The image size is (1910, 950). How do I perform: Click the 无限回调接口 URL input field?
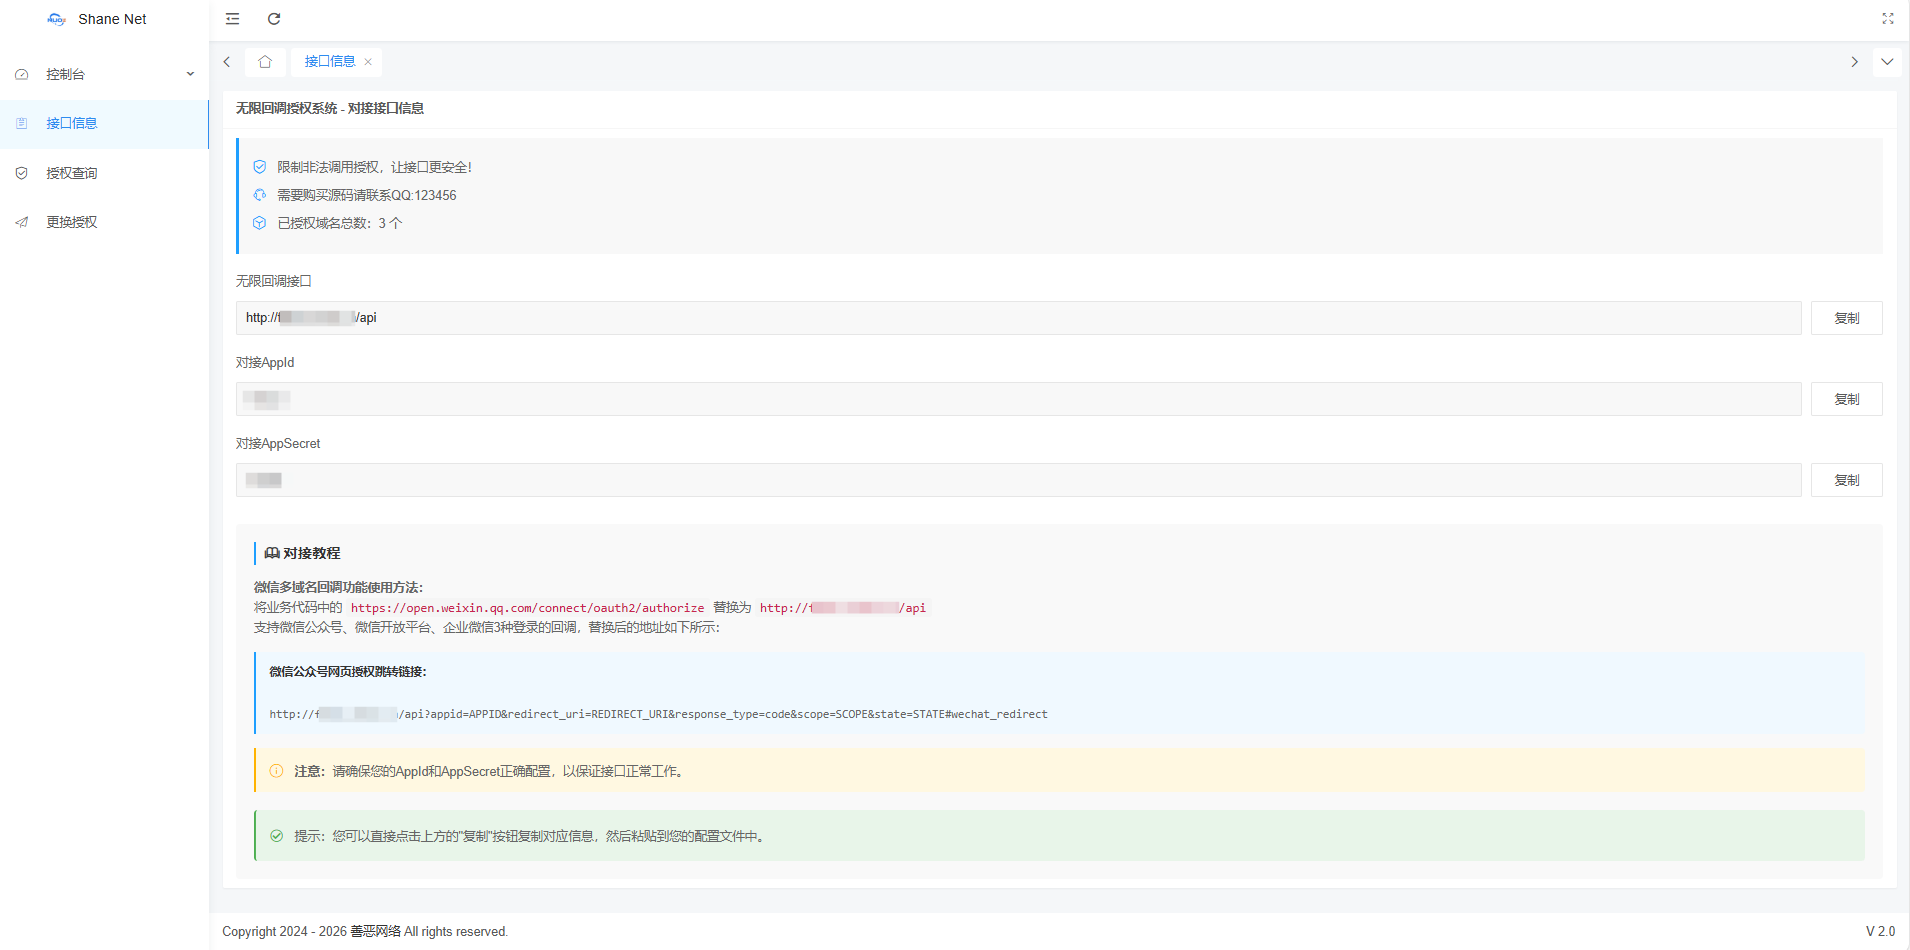1018,318
